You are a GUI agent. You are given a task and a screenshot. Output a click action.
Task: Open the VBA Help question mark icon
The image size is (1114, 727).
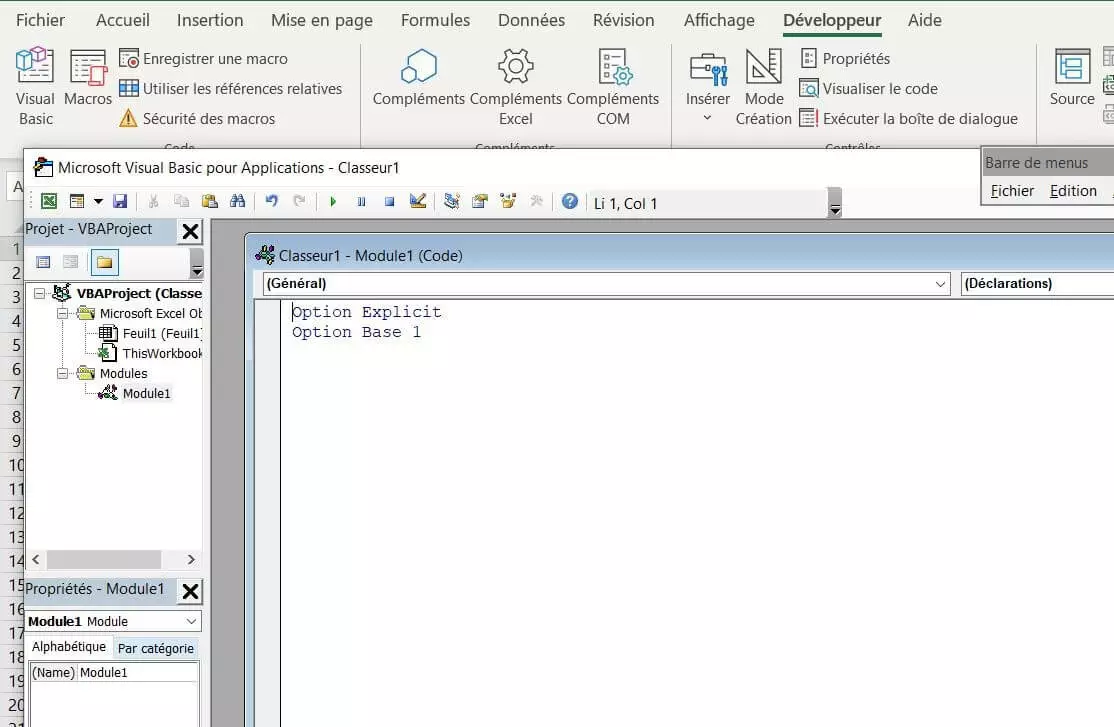[569, 201]
